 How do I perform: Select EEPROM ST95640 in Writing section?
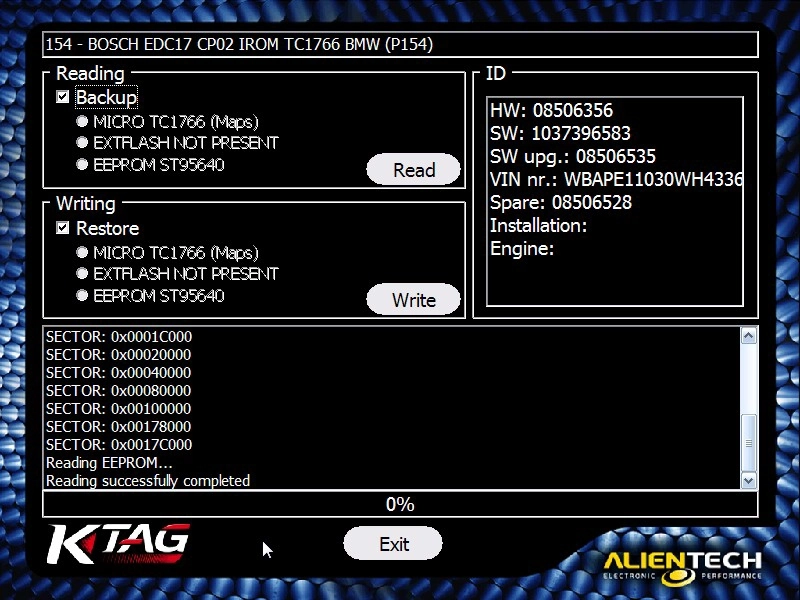pos(82,295)
